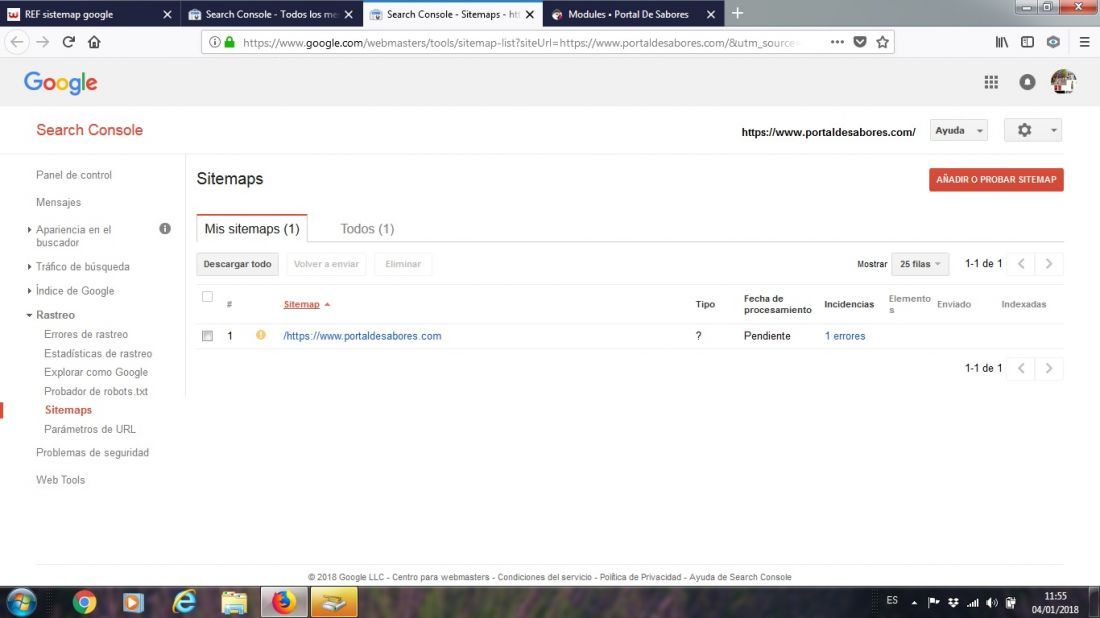Open the Ayuda dropdown
1100x618 pixels.
tap(958, 130)
